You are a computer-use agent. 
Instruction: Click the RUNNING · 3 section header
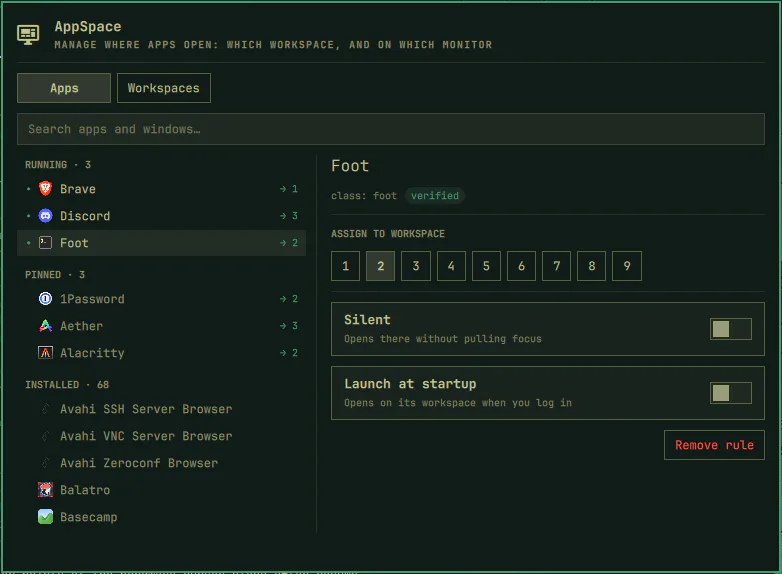[58, 165]
